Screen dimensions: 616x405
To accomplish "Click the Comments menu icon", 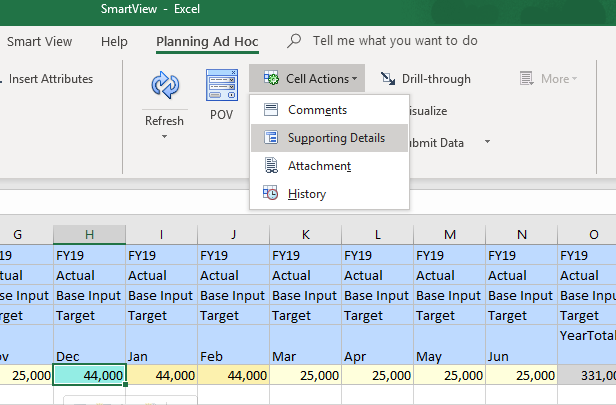I will 271,110.
